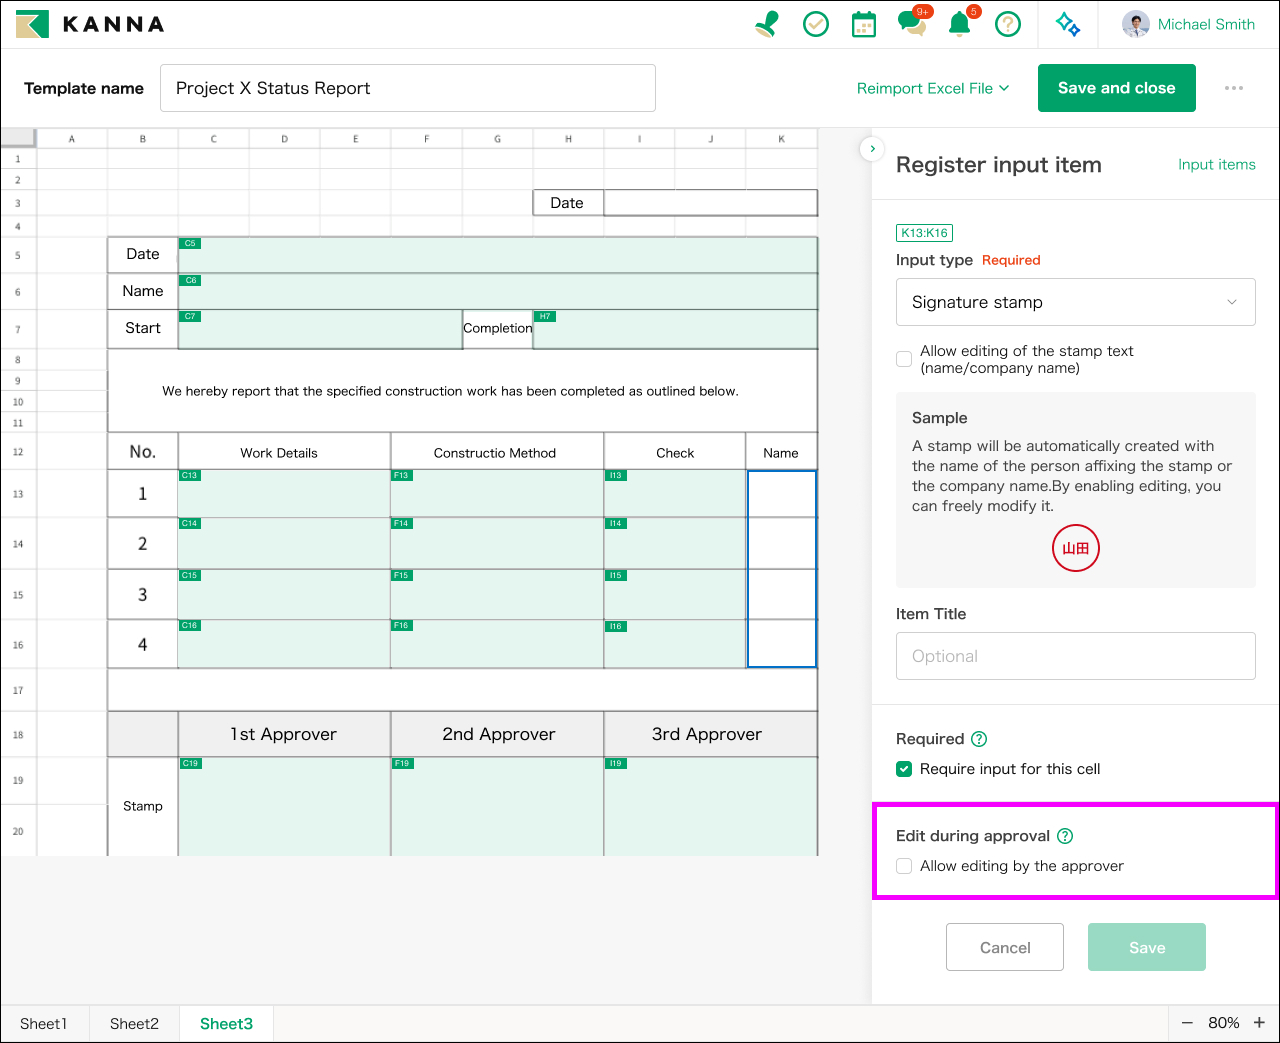1280x1043 pixels.
Task: Click help icon beside Edit during approval
Action: pyautogui.click(x=1065, y=836)
